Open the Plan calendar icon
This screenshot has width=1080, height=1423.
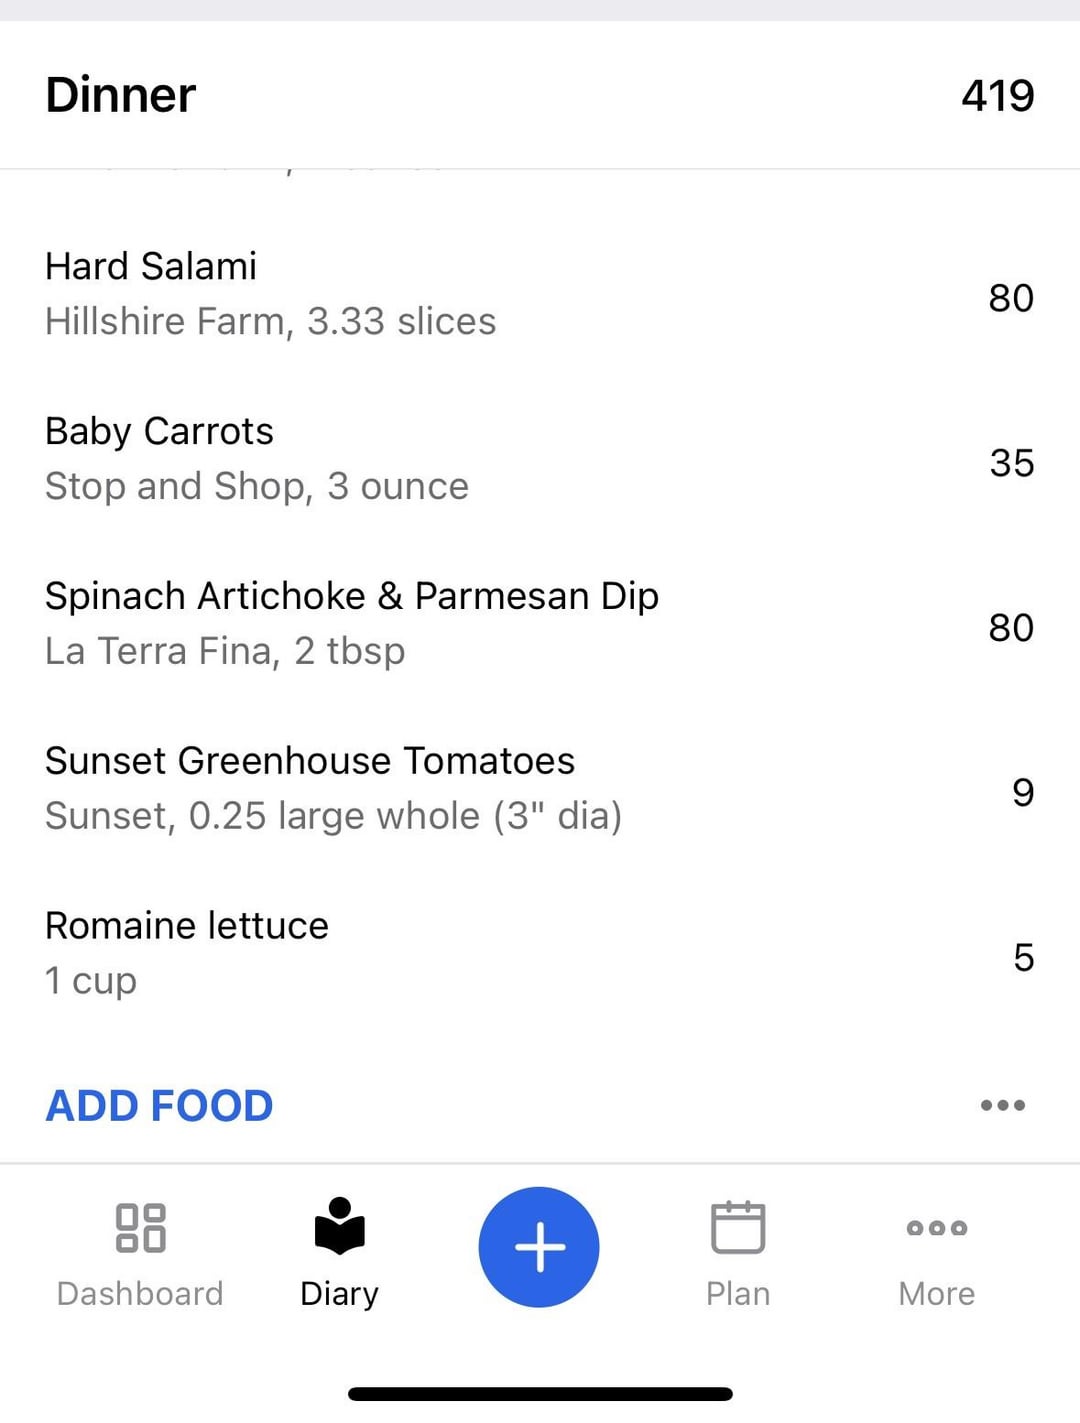738,1227
